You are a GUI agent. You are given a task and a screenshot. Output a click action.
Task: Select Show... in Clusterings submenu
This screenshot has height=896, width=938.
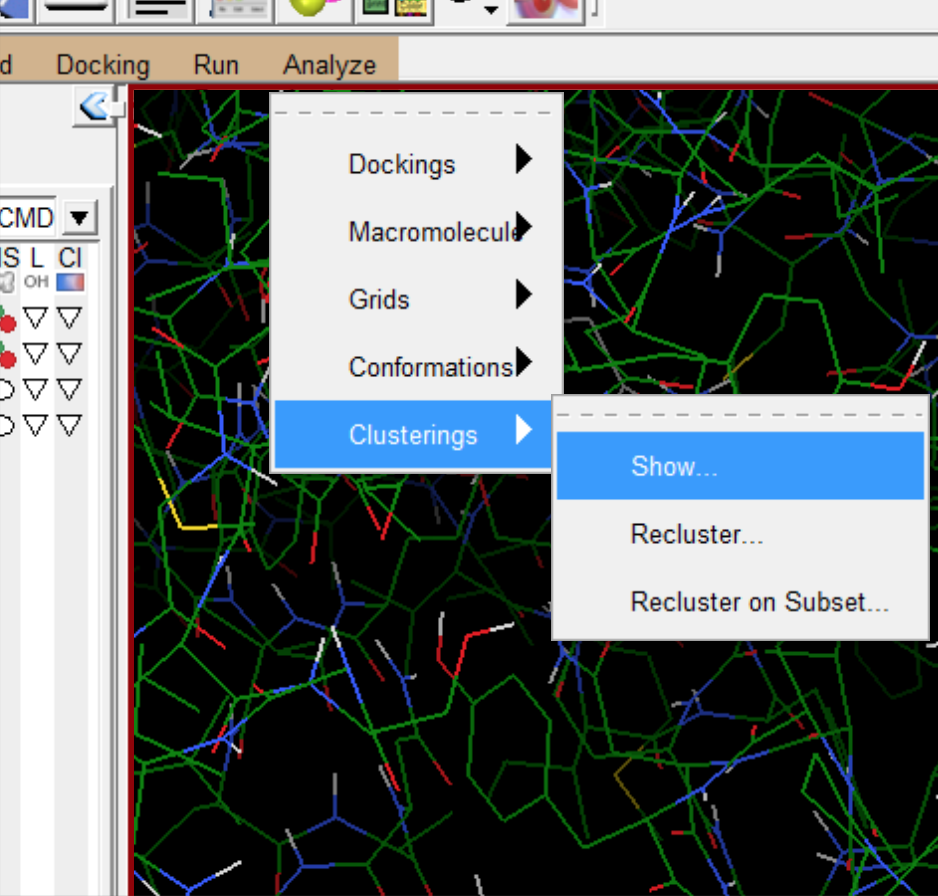tap(740, 466)
